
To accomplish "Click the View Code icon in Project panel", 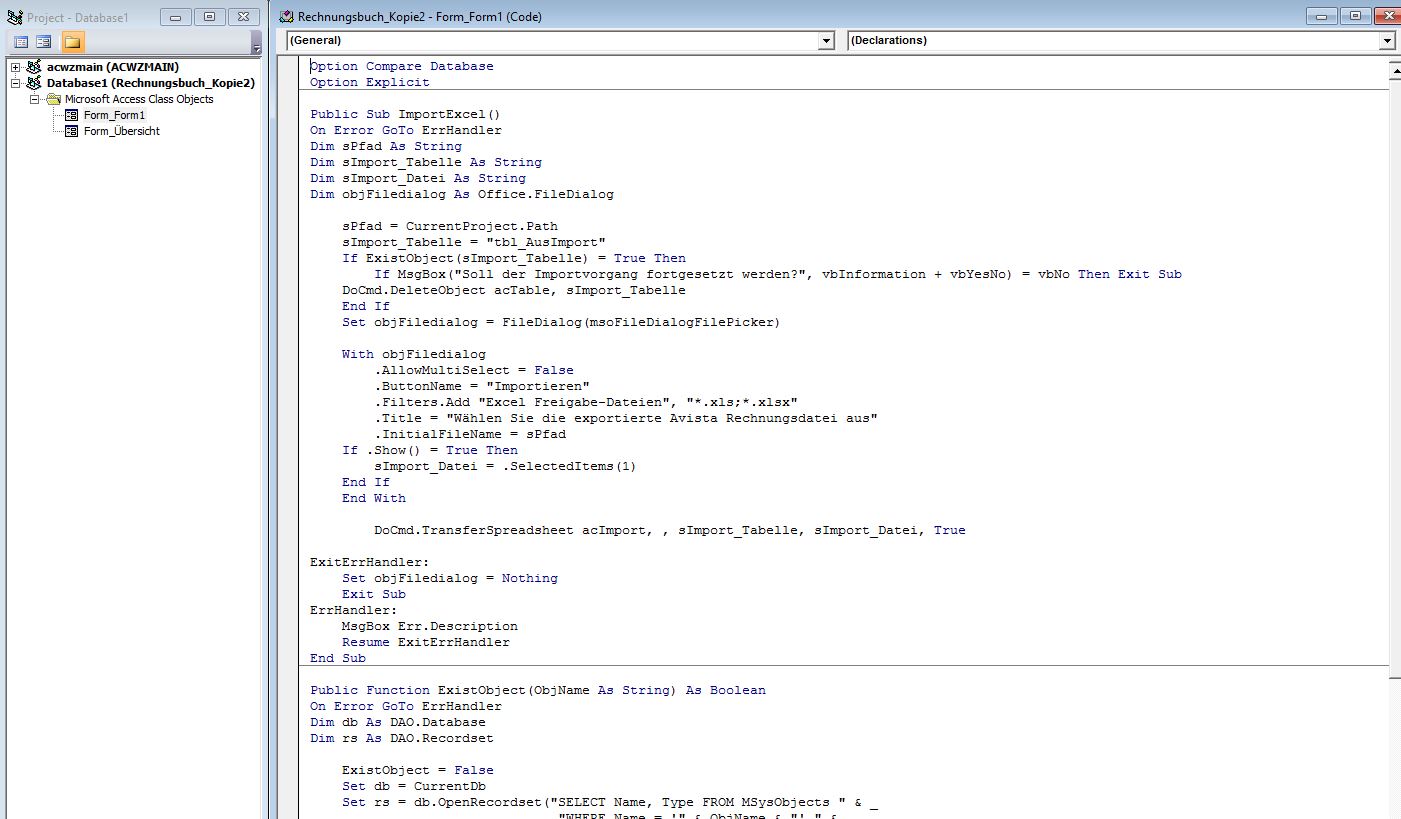I will pyautogui.click(x=21, y=42).
